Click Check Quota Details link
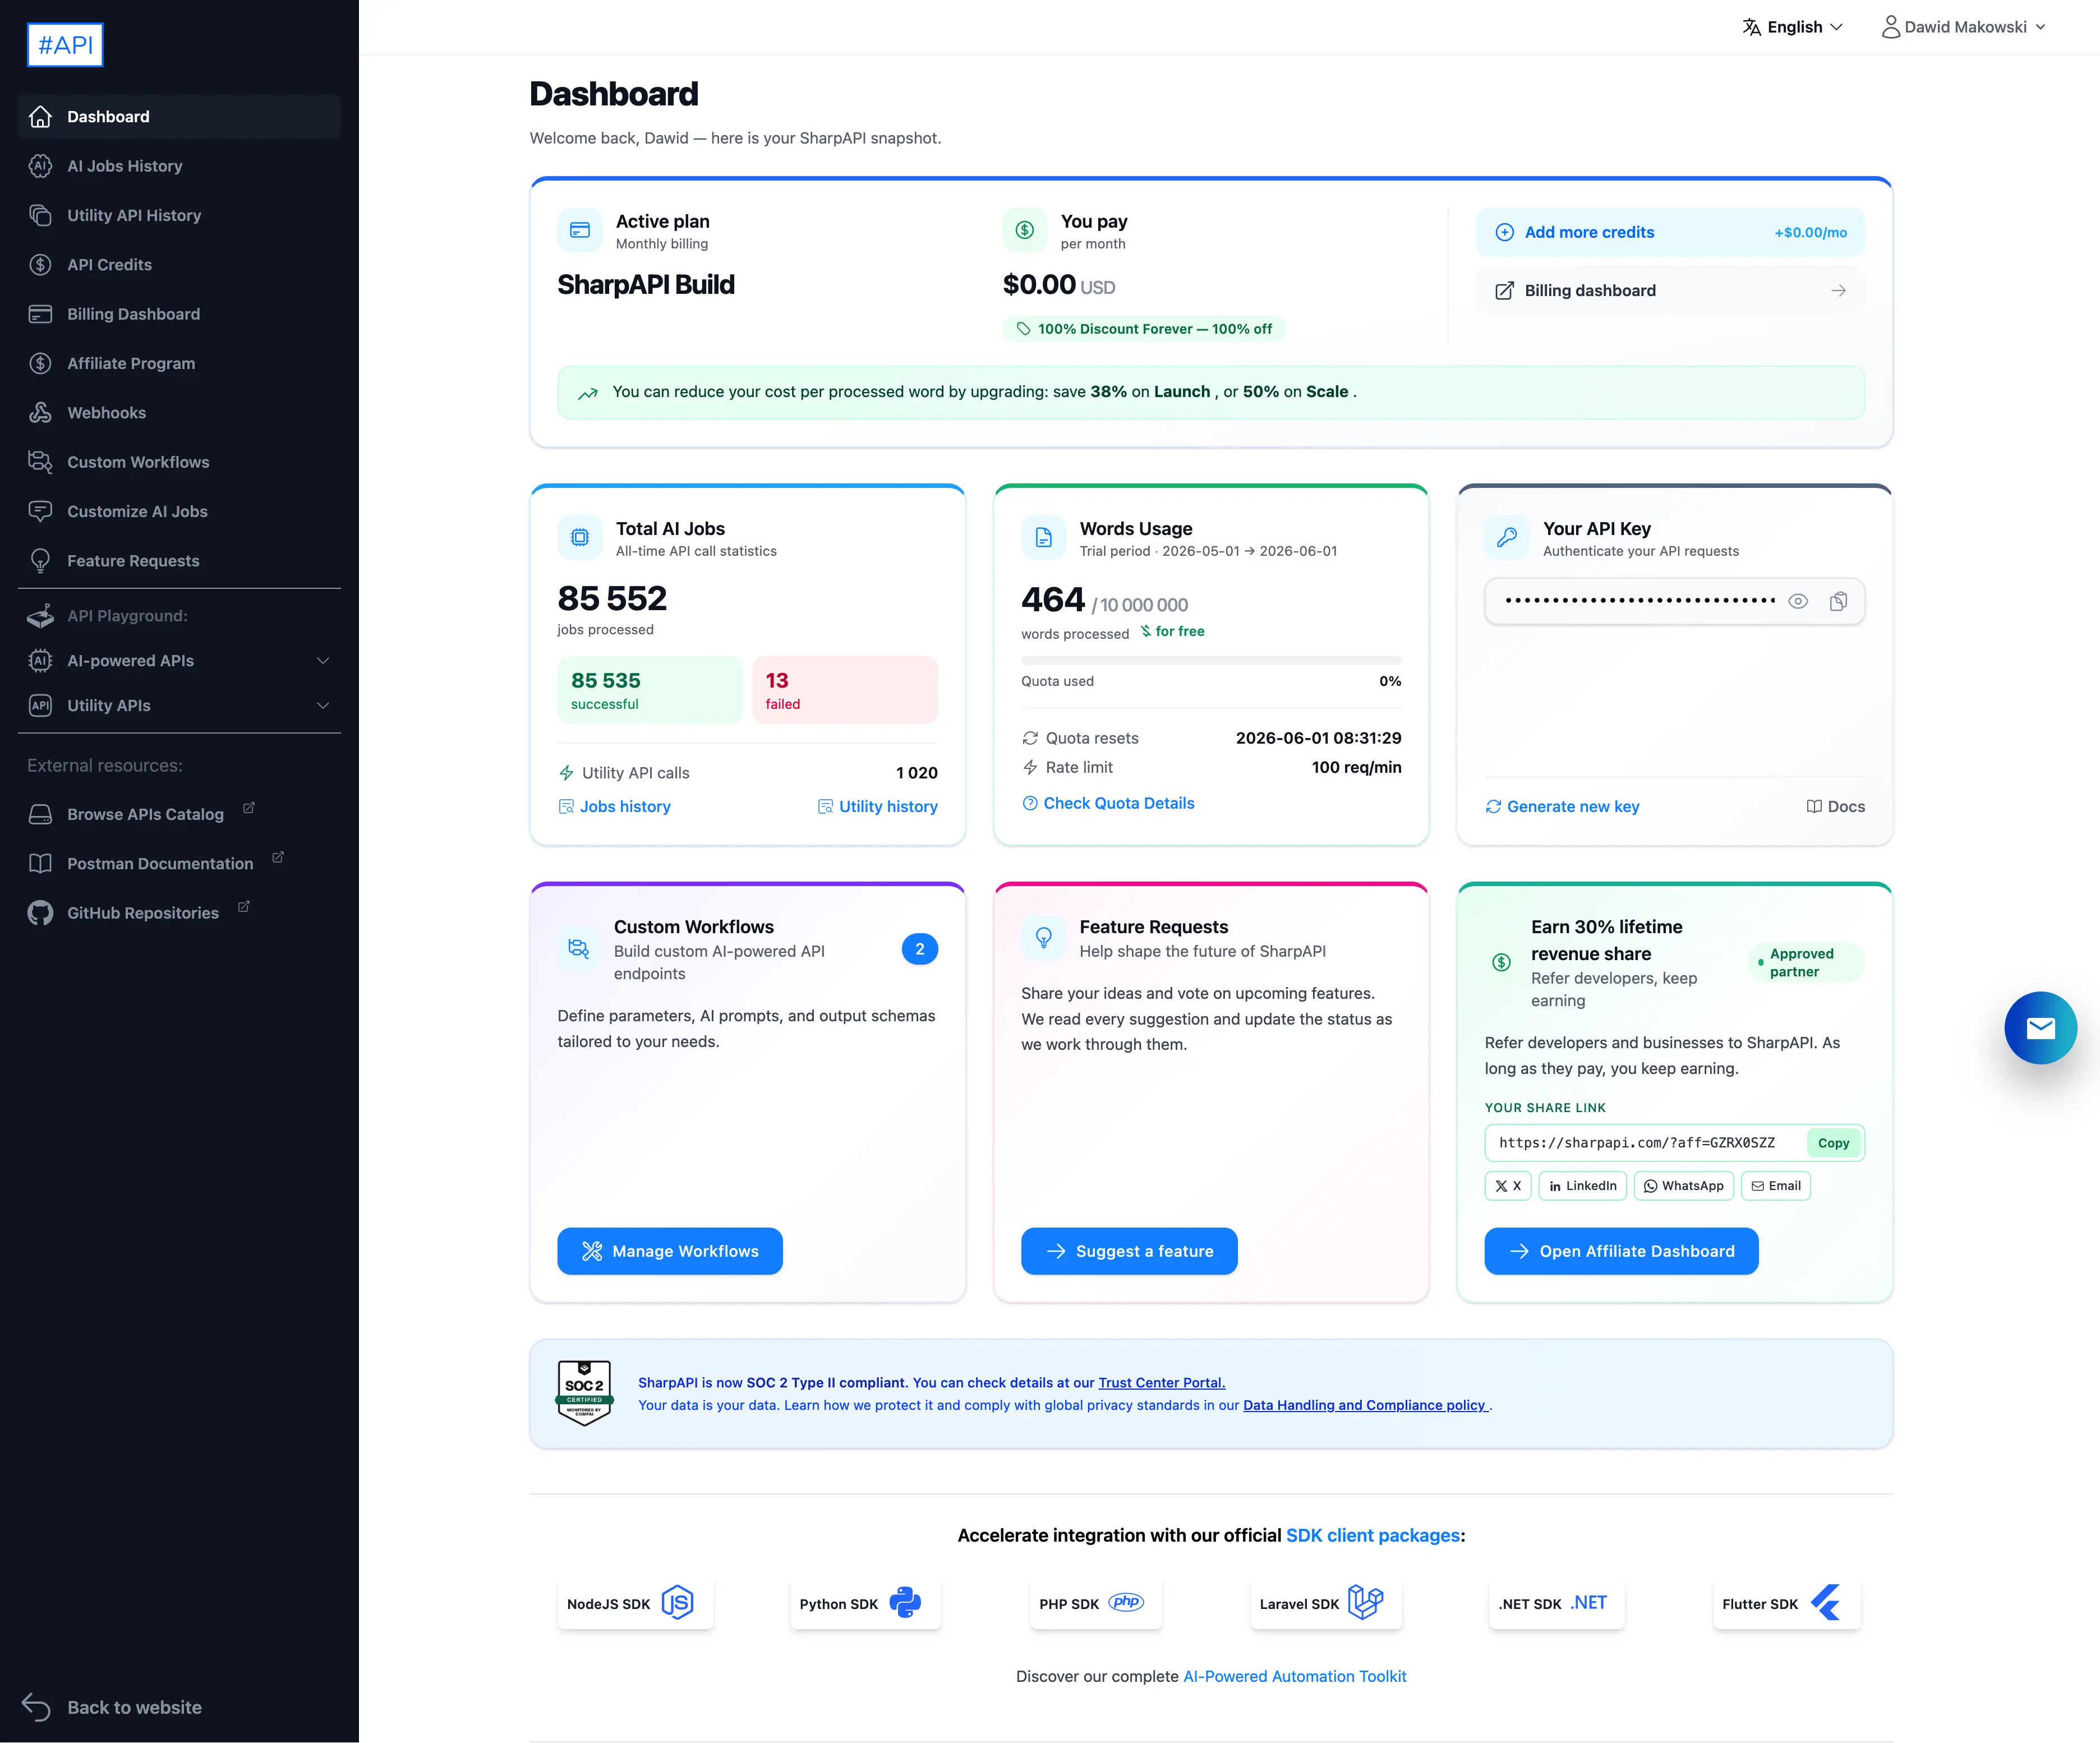This screenshot has height=1743, width=2100. (x=1108, y=804)
